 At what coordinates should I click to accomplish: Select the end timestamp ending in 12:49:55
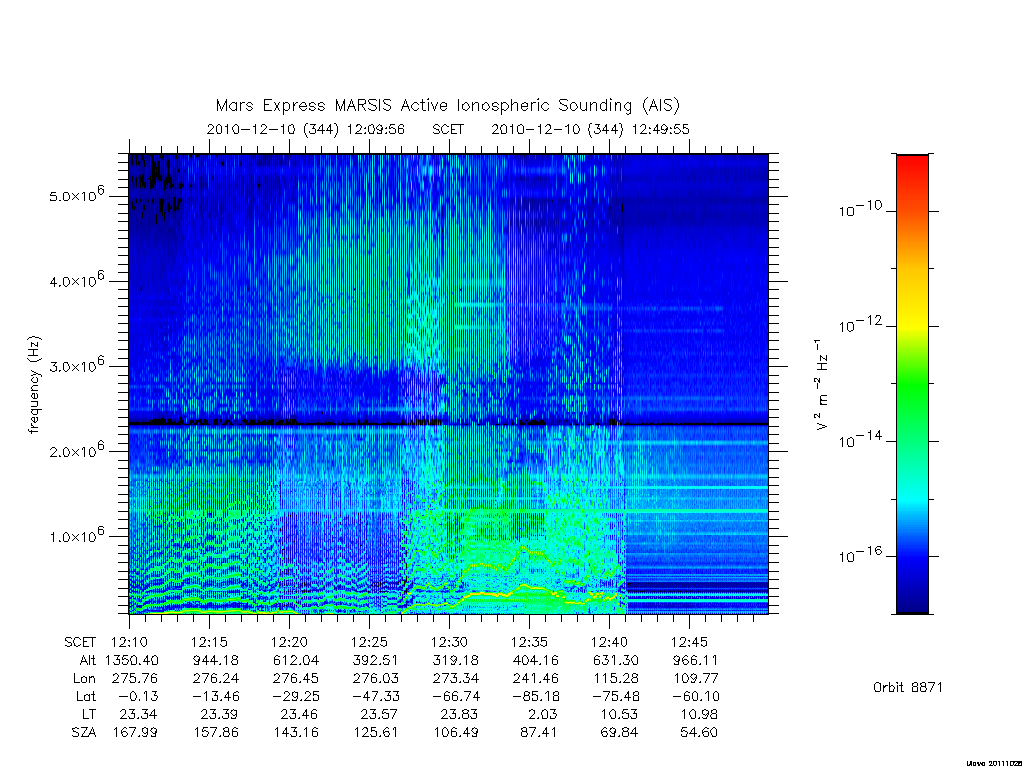[590, 129]
